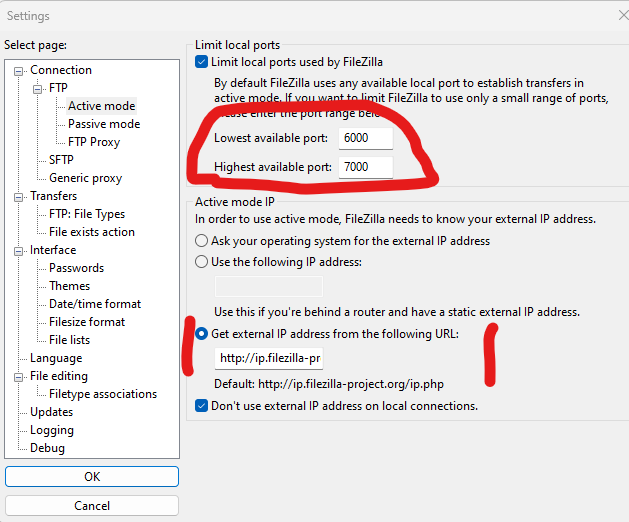Viewport: 629px width, 522px height.
Task: Open the Themes settings page
Action: 69,286
